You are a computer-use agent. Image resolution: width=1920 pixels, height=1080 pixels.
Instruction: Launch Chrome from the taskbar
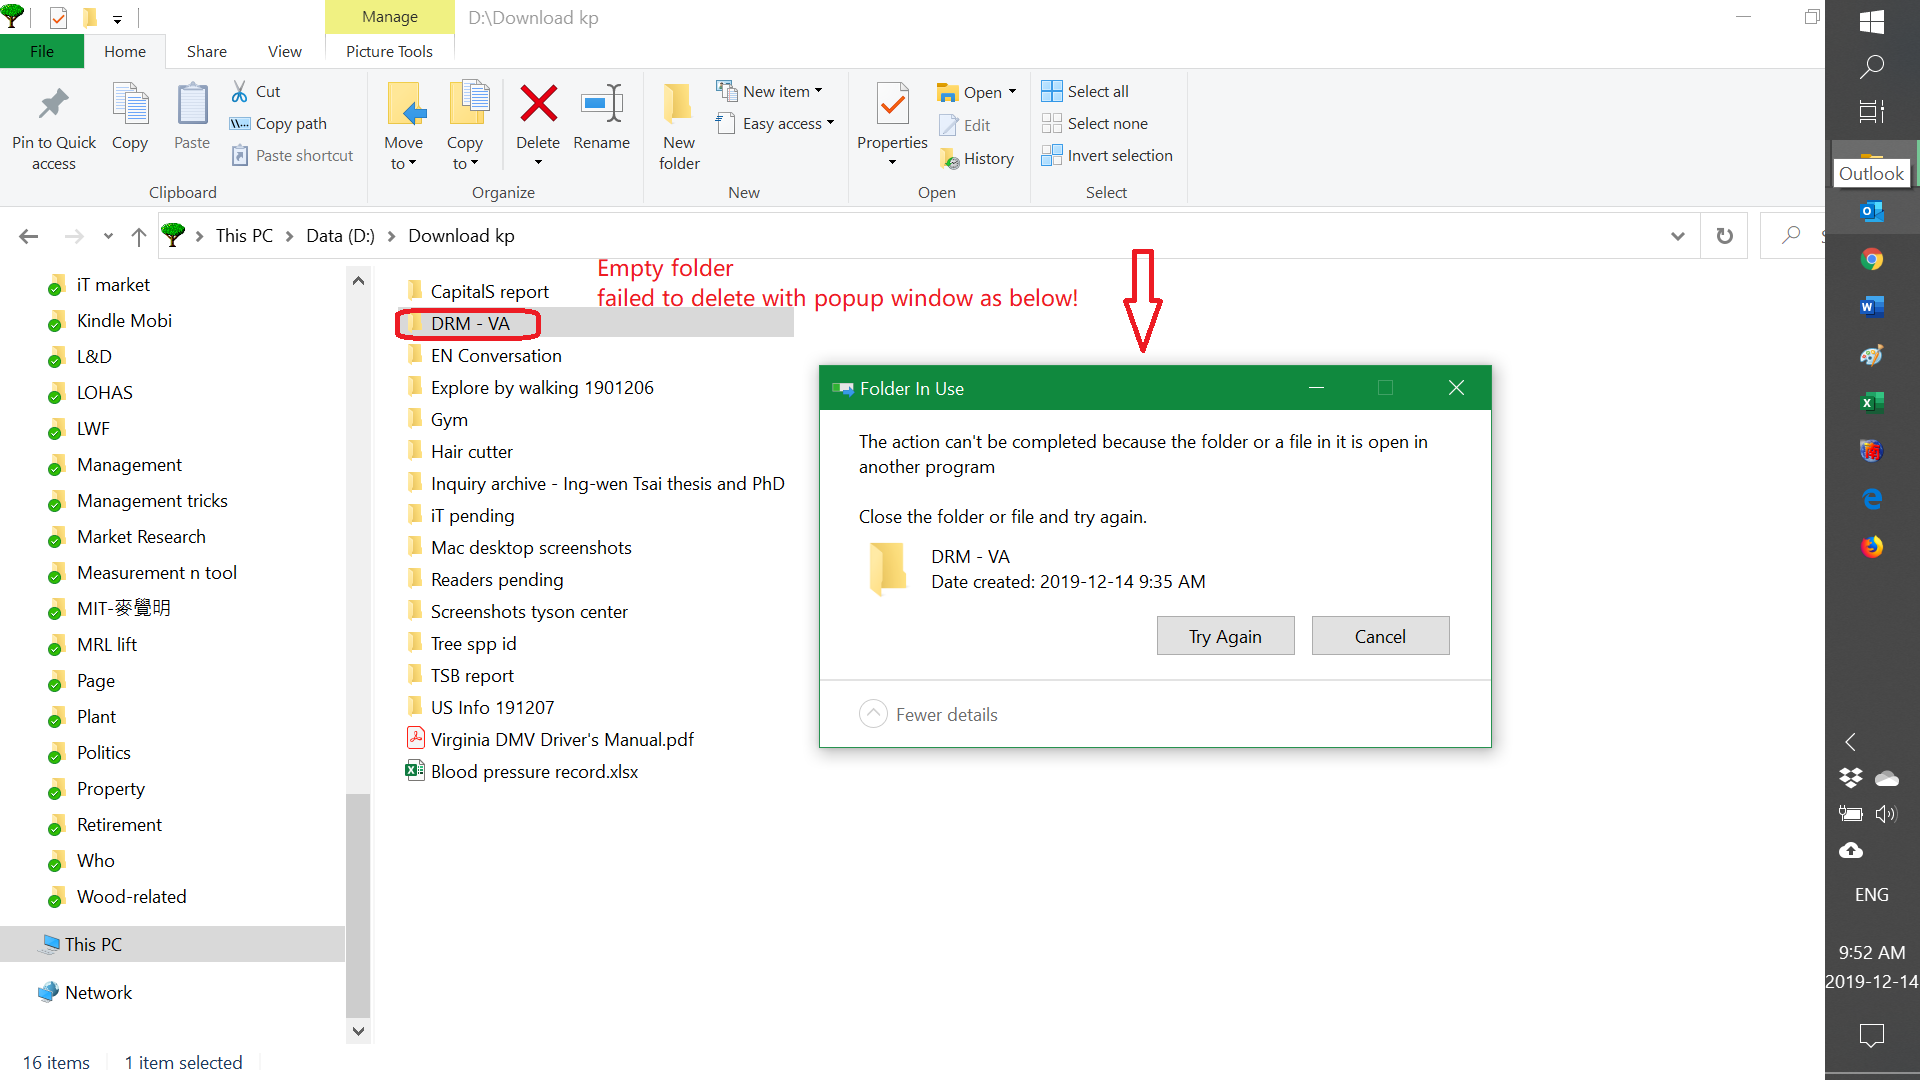point(1872,259)
